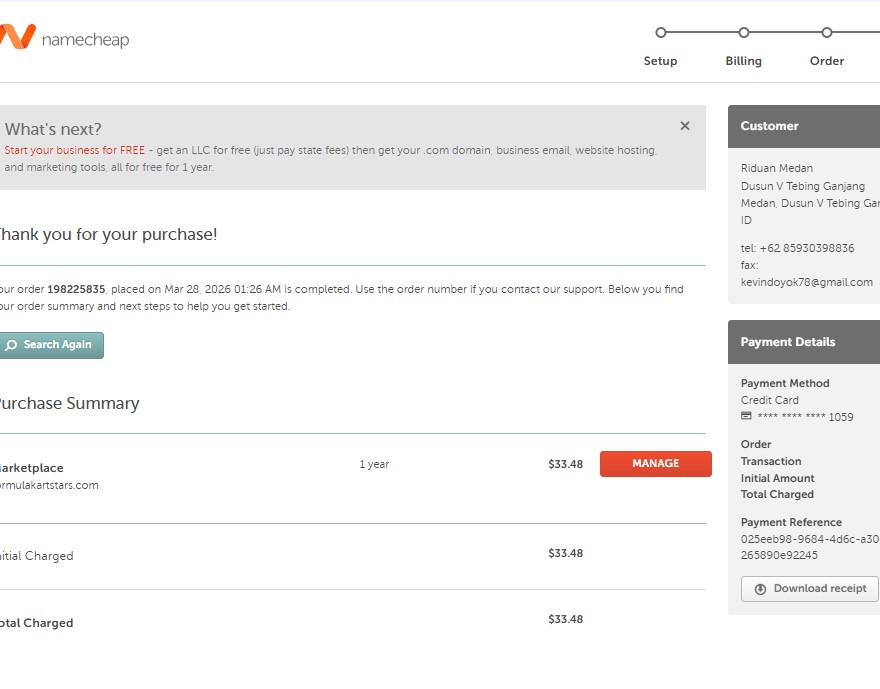880x689 pixels.
Task: Click the Namecheap logo icon
Action: (x=17, y=38)
